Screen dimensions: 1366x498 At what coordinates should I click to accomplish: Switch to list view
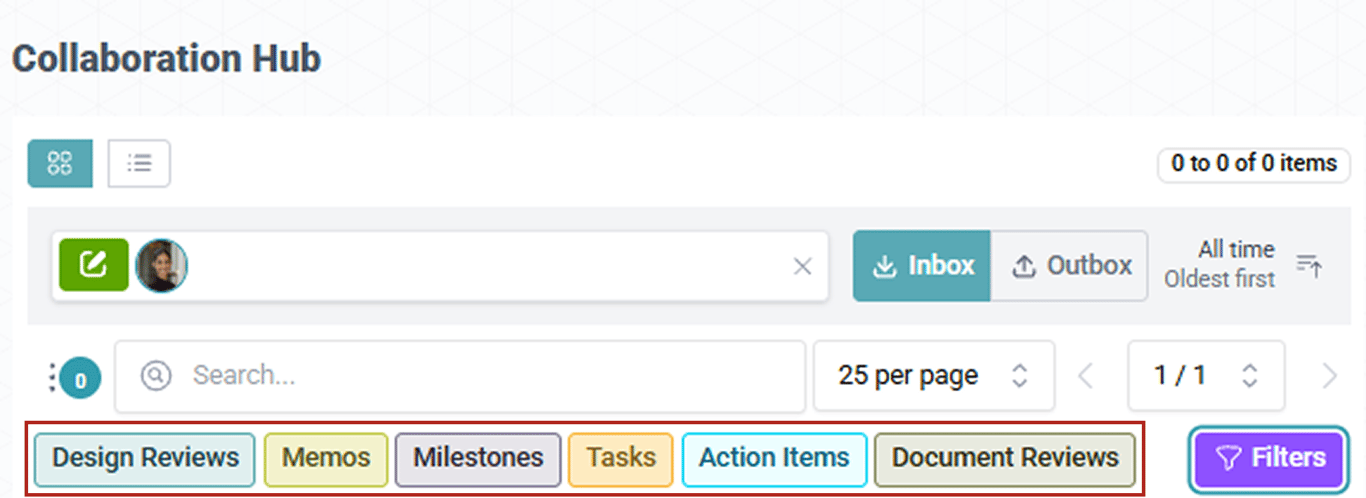pos(139,163)
